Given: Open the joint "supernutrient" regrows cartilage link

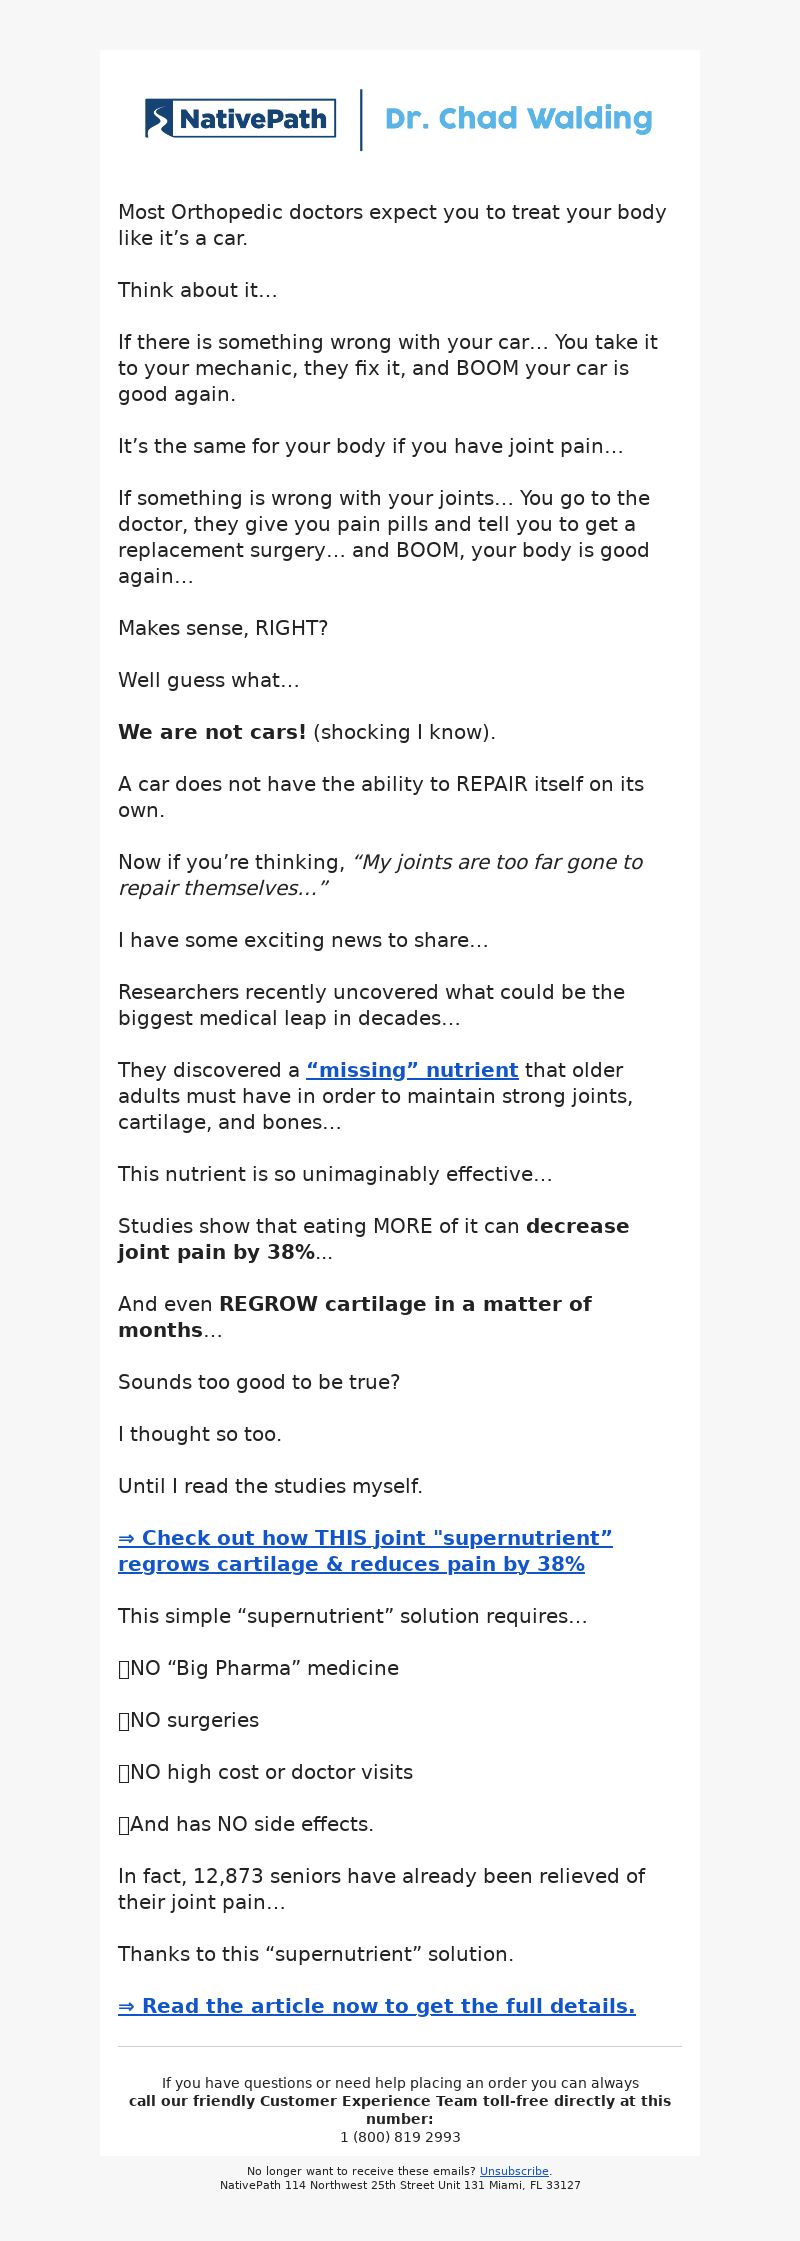Looking at the screenshot, I should [x=365, y=1551].
